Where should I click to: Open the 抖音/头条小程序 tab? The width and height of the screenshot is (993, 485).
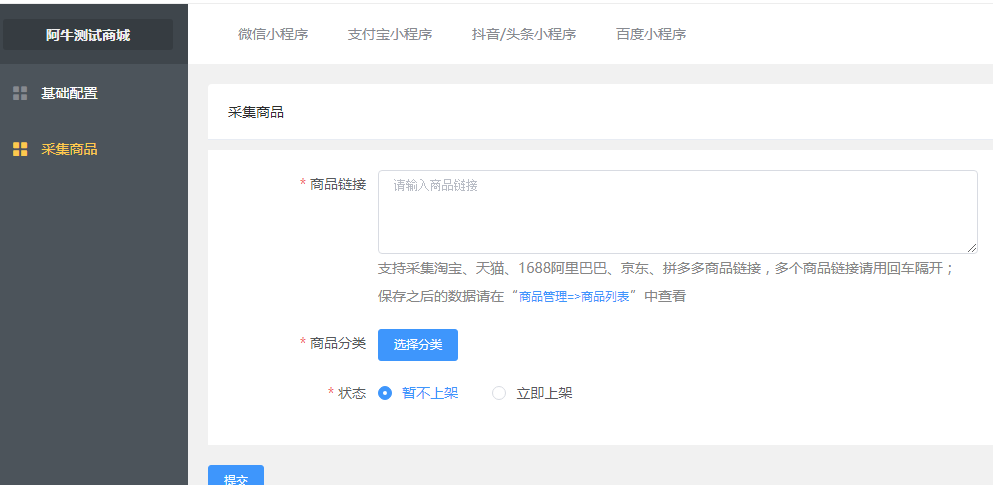point(524,34)
